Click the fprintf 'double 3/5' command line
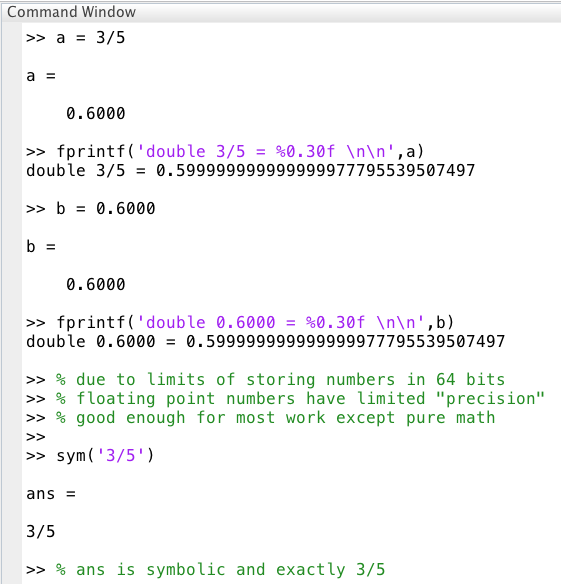Image resolution: width=561 pixels, height=584 pixels. pos(225,152)
